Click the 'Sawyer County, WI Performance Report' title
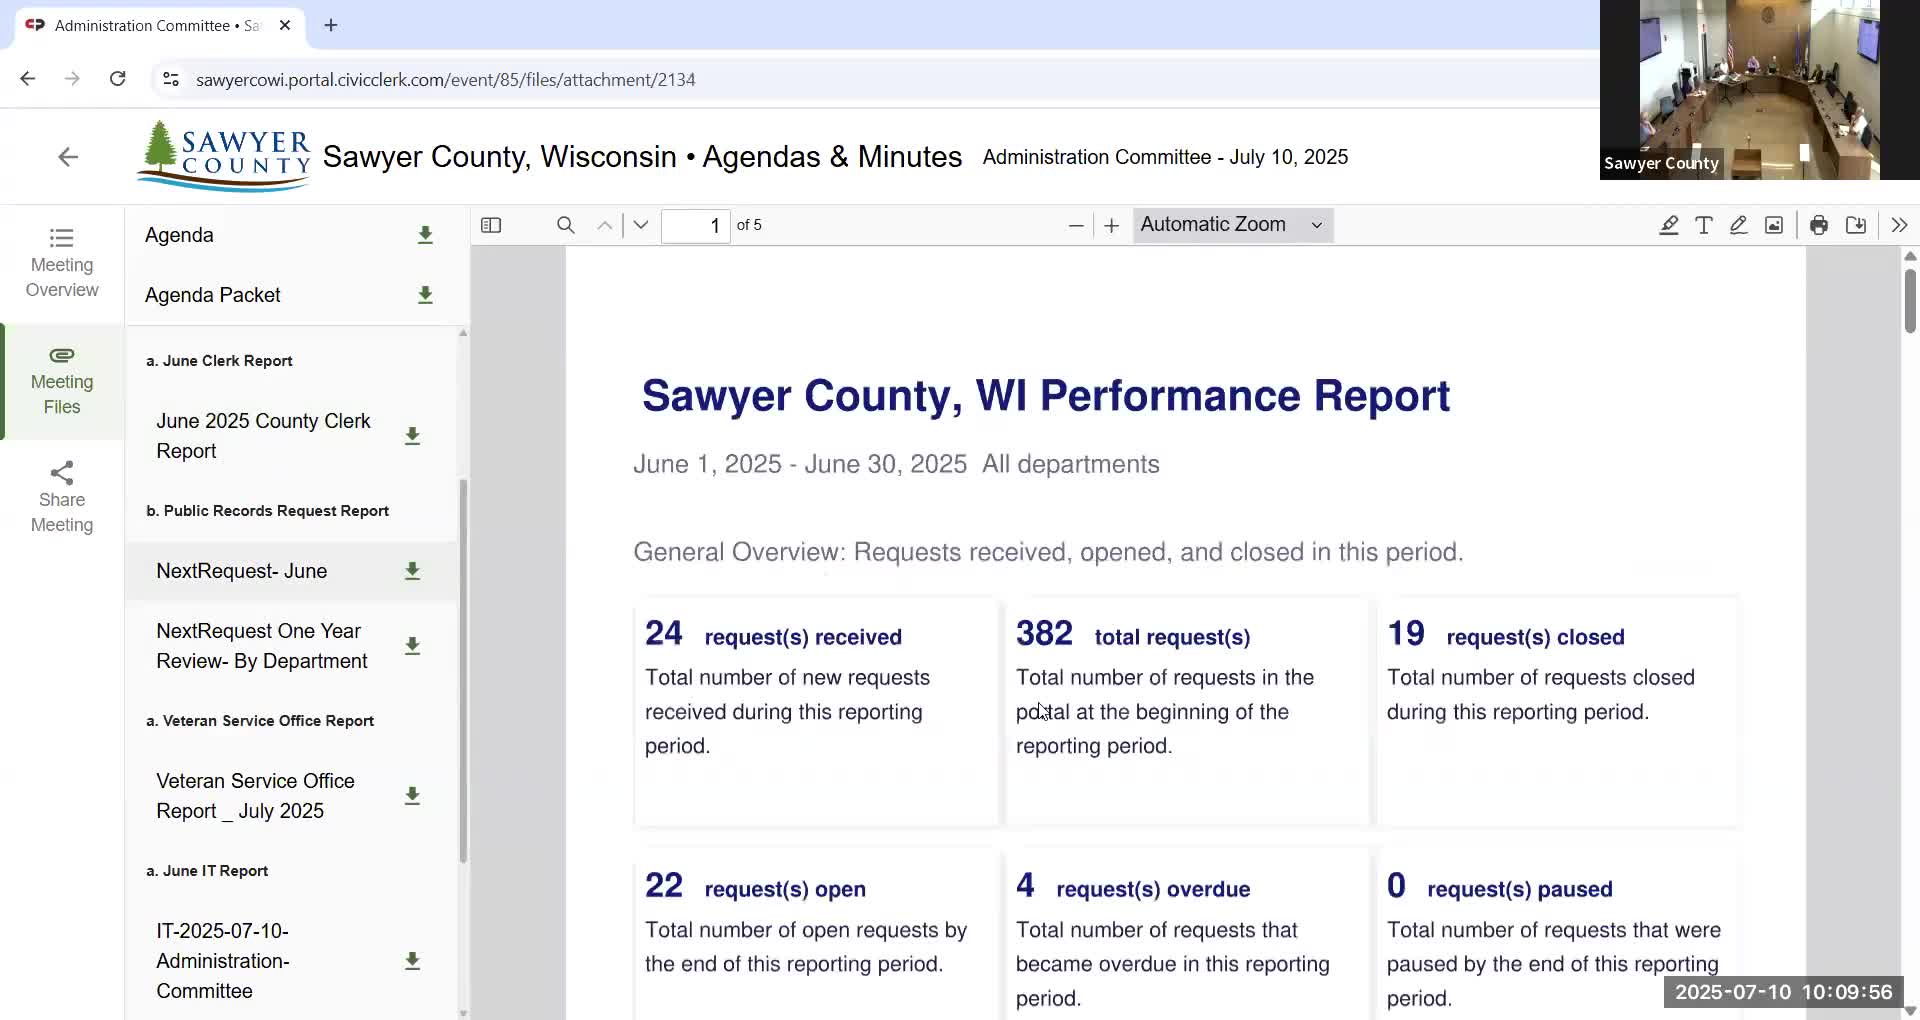The width and height of the screenshot is (1920, 1020). coord(1046,396)
